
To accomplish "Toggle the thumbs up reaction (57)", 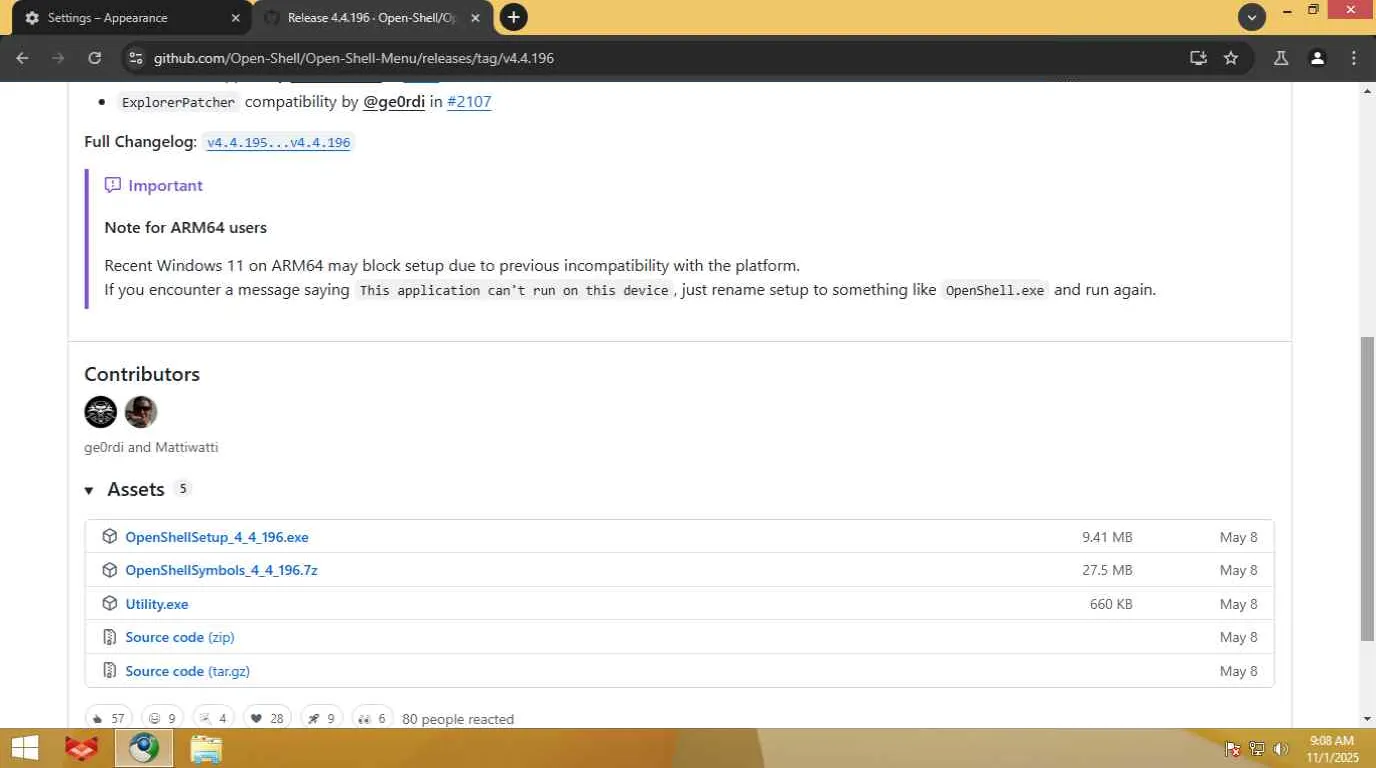I will coord(109,718).
